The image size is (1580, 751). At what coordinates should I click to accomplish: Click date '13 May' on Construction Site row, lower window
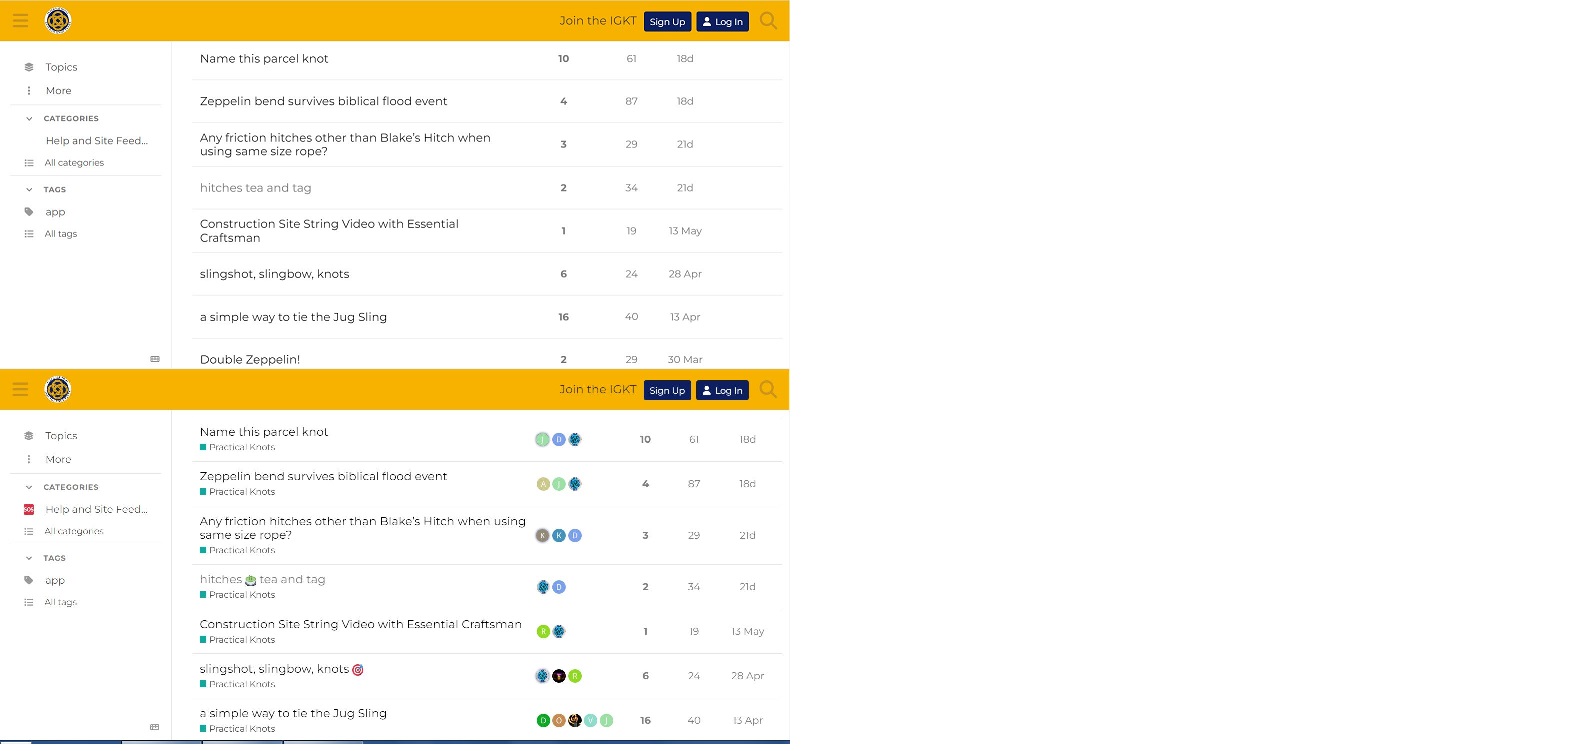747,631
